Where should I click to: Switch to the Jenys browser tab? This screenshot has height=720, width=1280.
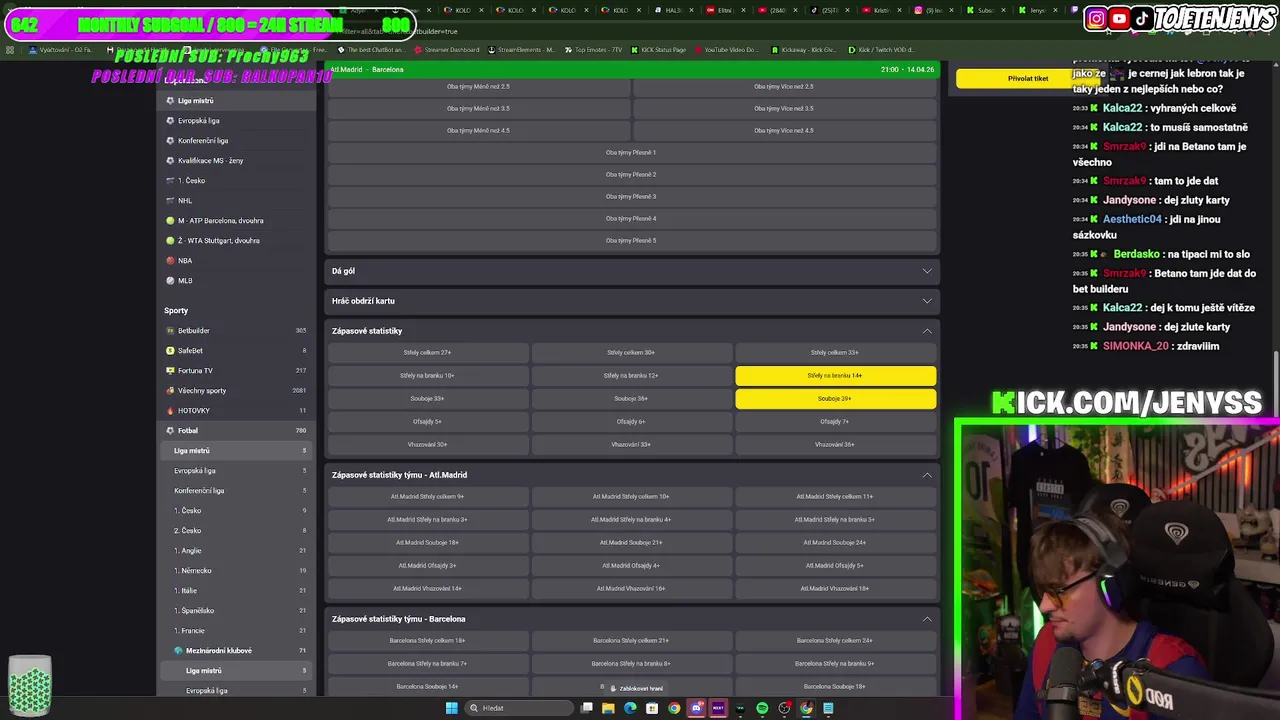coord(1037,10)
